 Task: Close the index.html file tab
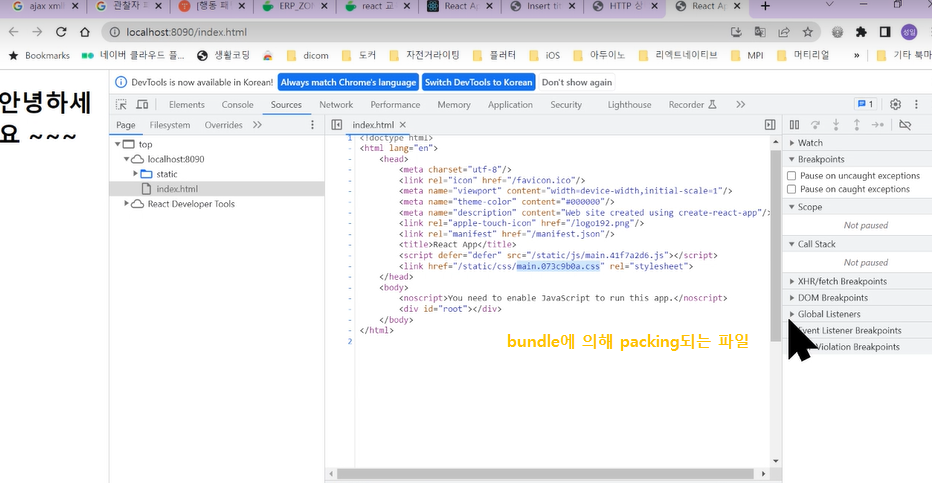coord(403,125)
